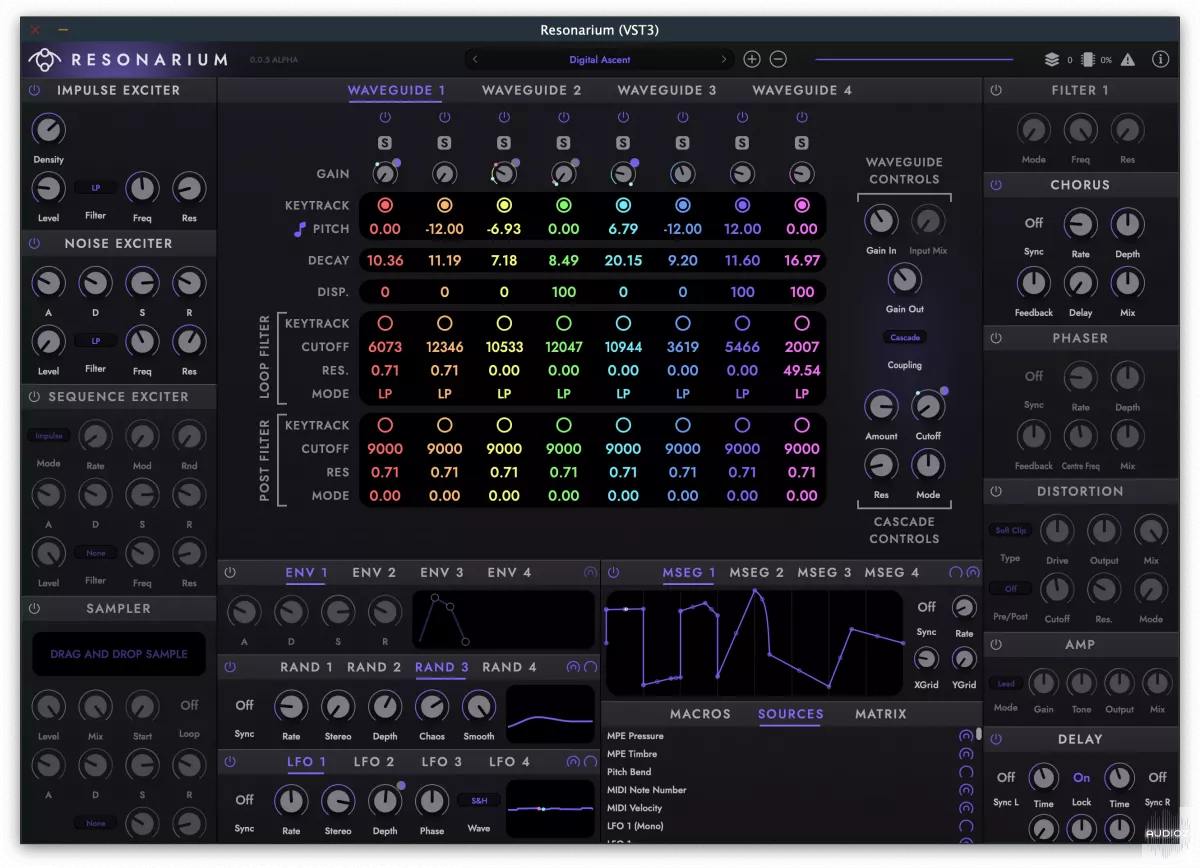Toggle the first red Keytrack radio button
Image resolution: width=1200 pixels, height=868 pixels.
(x=385, y=205)
